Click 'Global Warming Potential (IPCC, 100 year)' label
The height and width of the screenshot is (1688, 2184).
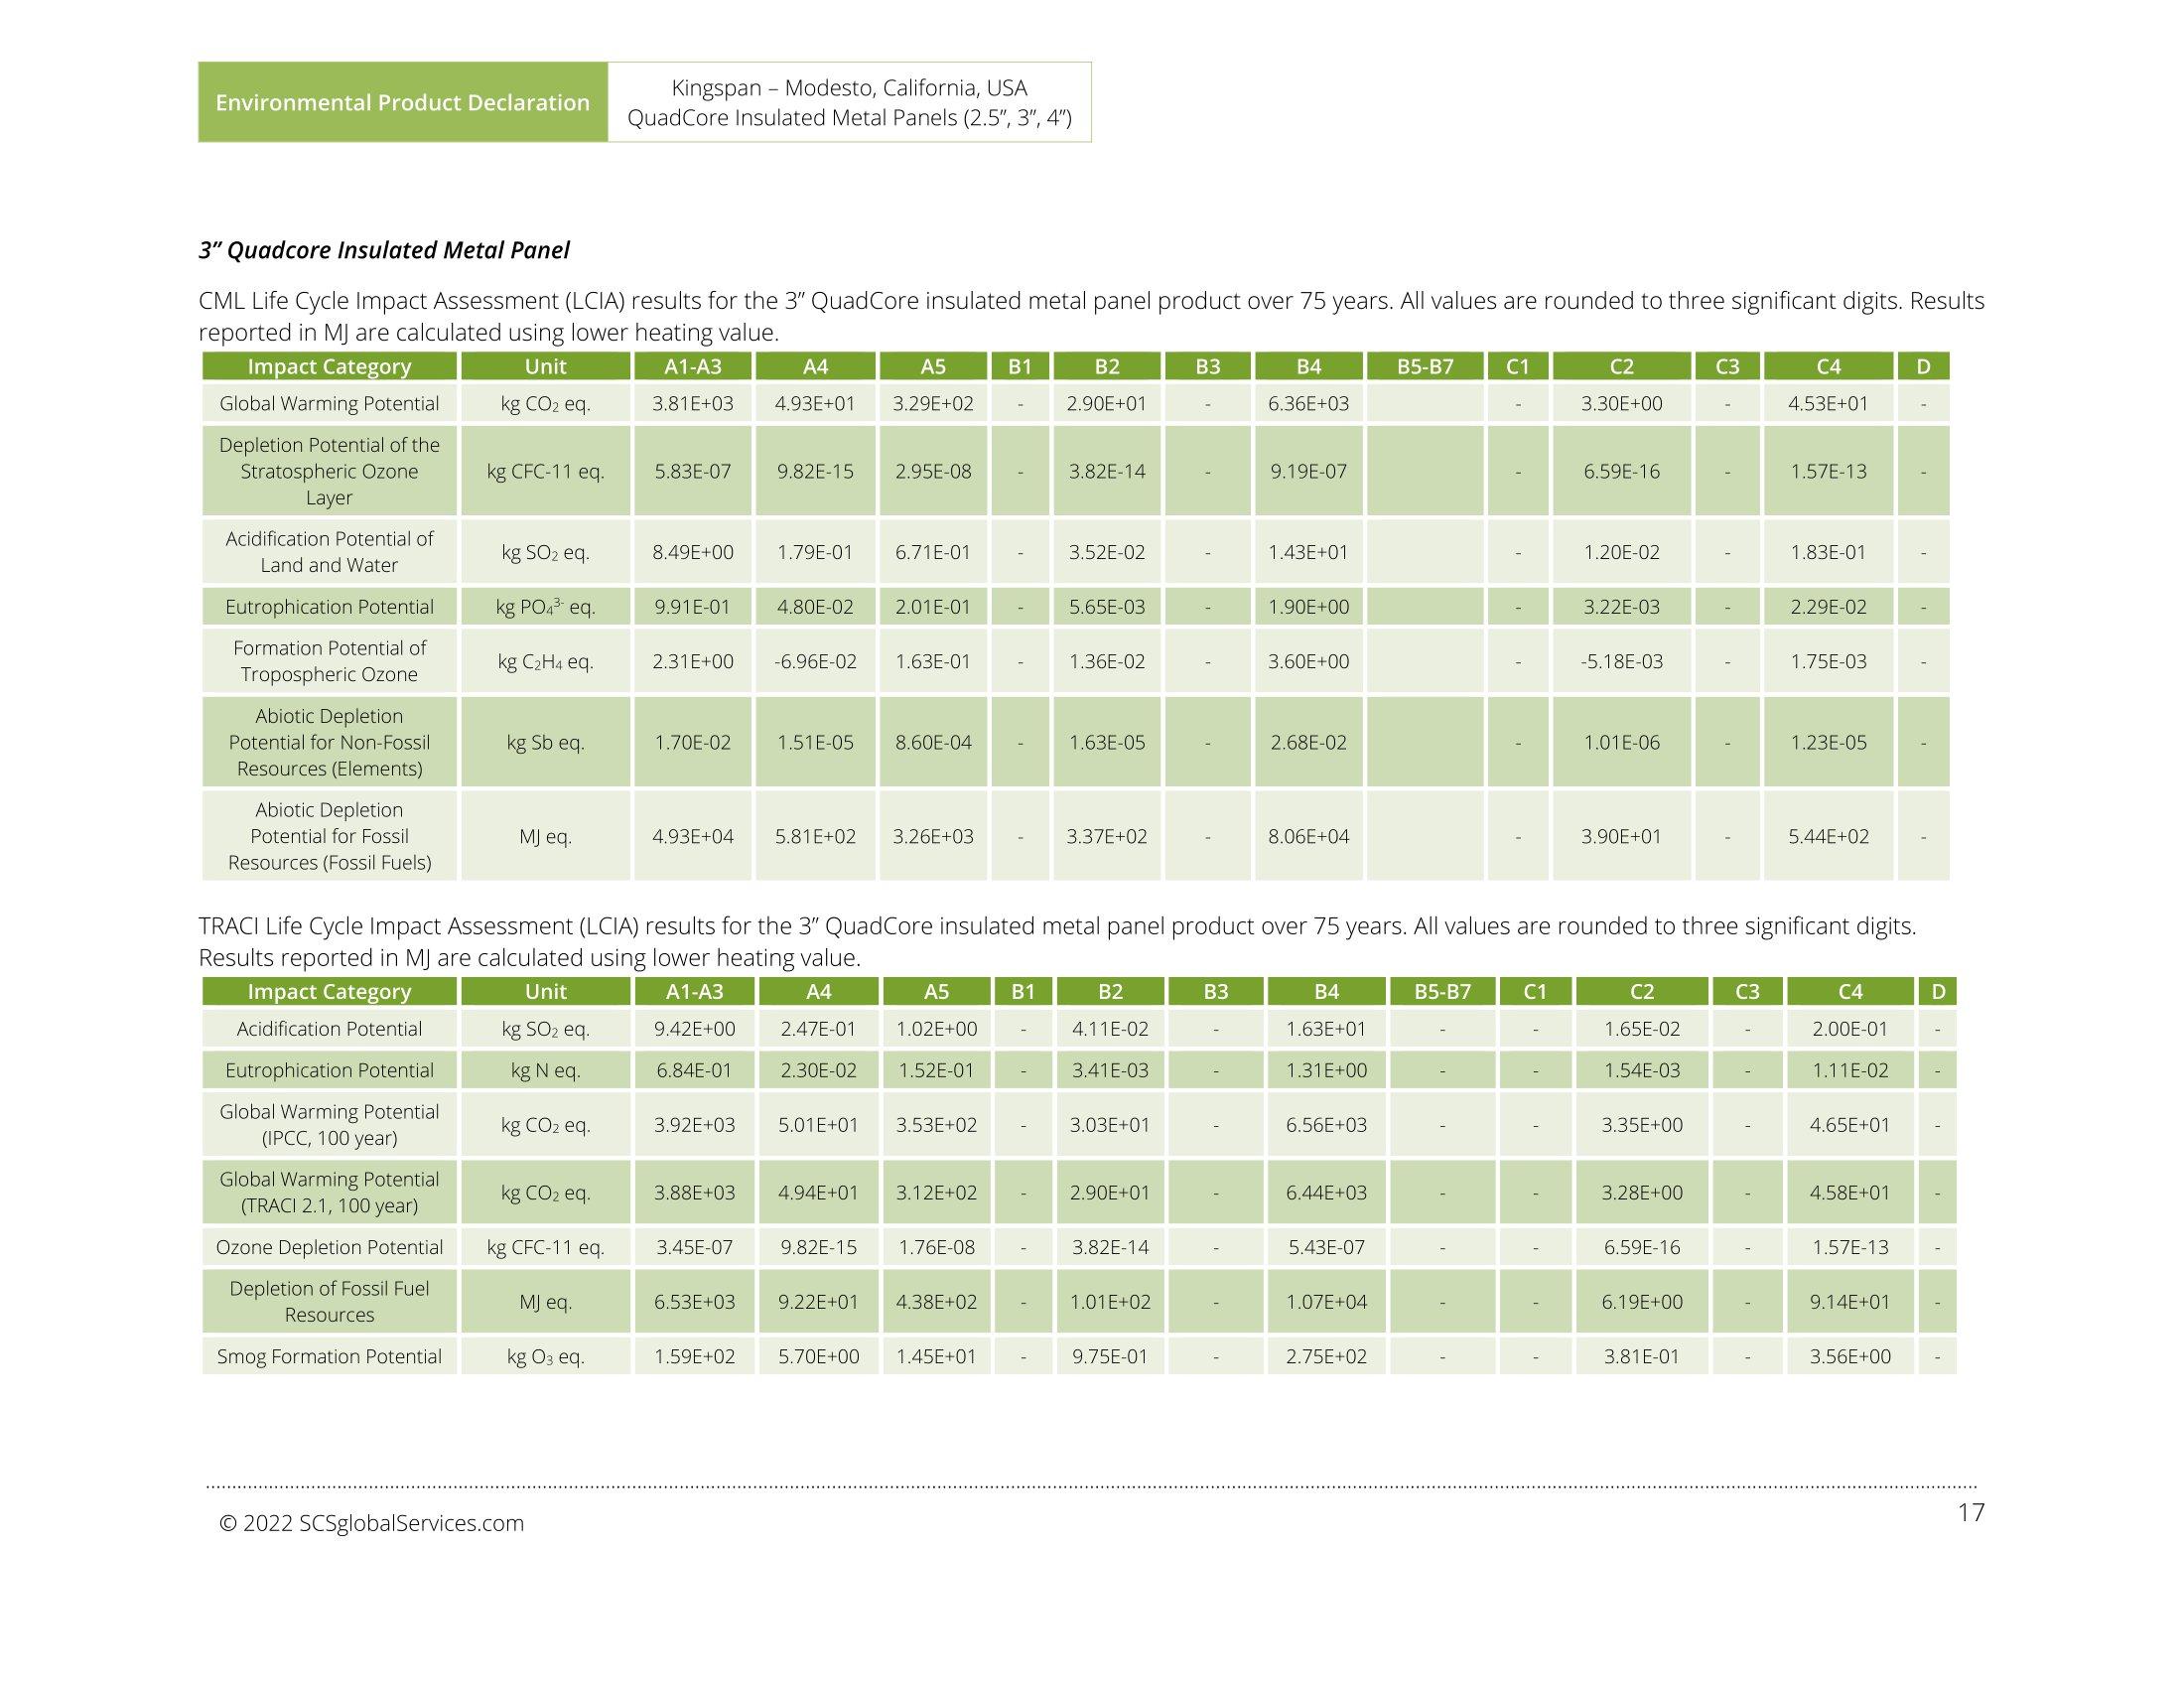tap(329, 1125)
